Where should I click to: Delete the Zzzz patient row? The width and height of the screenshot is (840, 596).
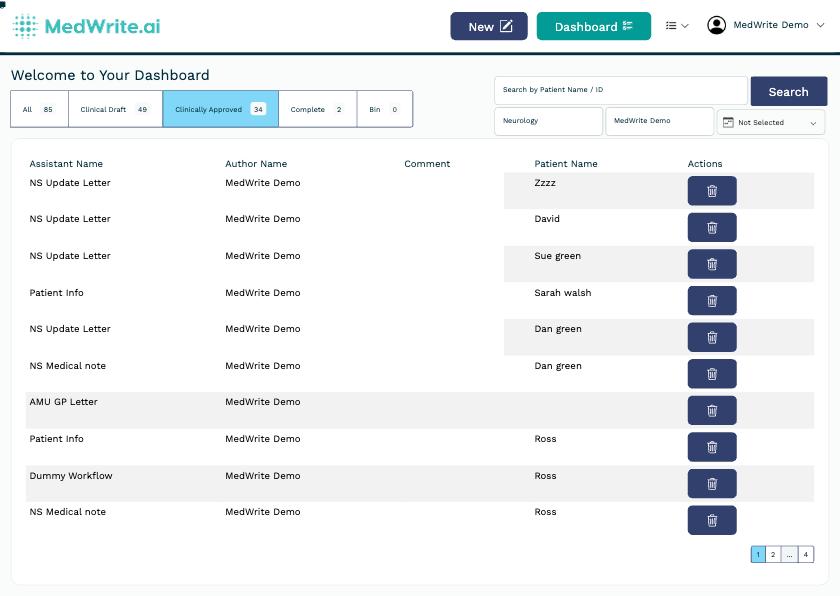click(x=712, y=191)
